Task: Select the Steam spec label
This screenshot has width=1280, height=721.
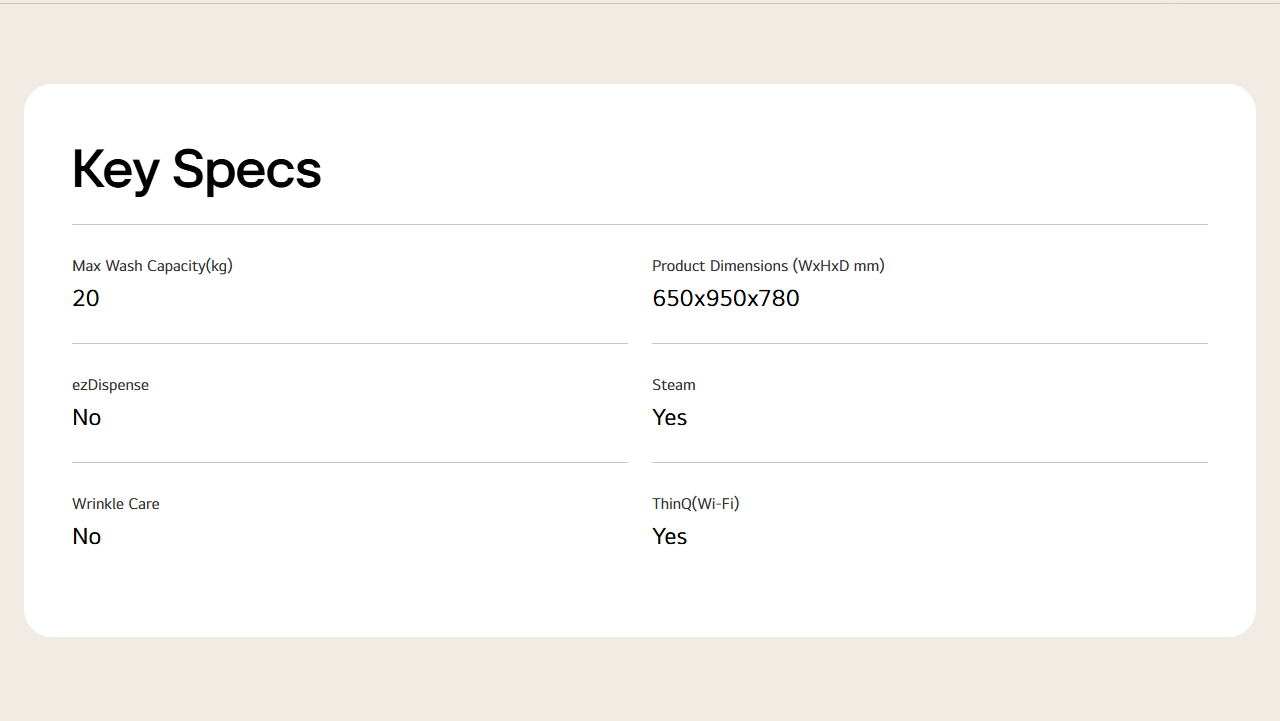Action: 673,385
